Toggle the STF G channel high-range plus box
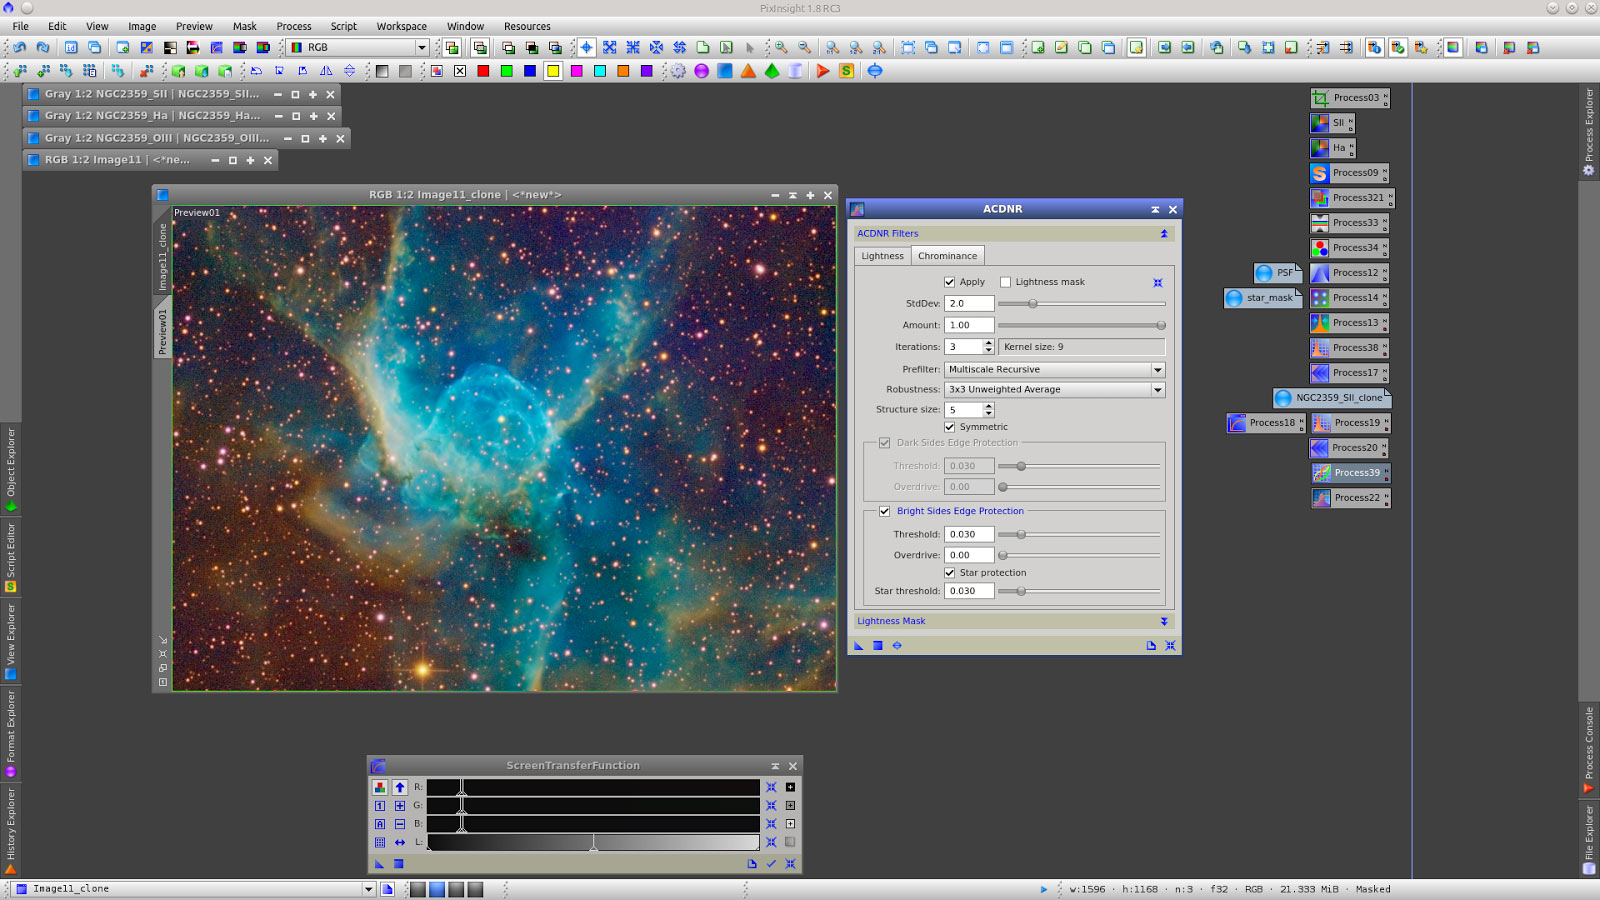1600x900 pixels. (x=790, y=806)
